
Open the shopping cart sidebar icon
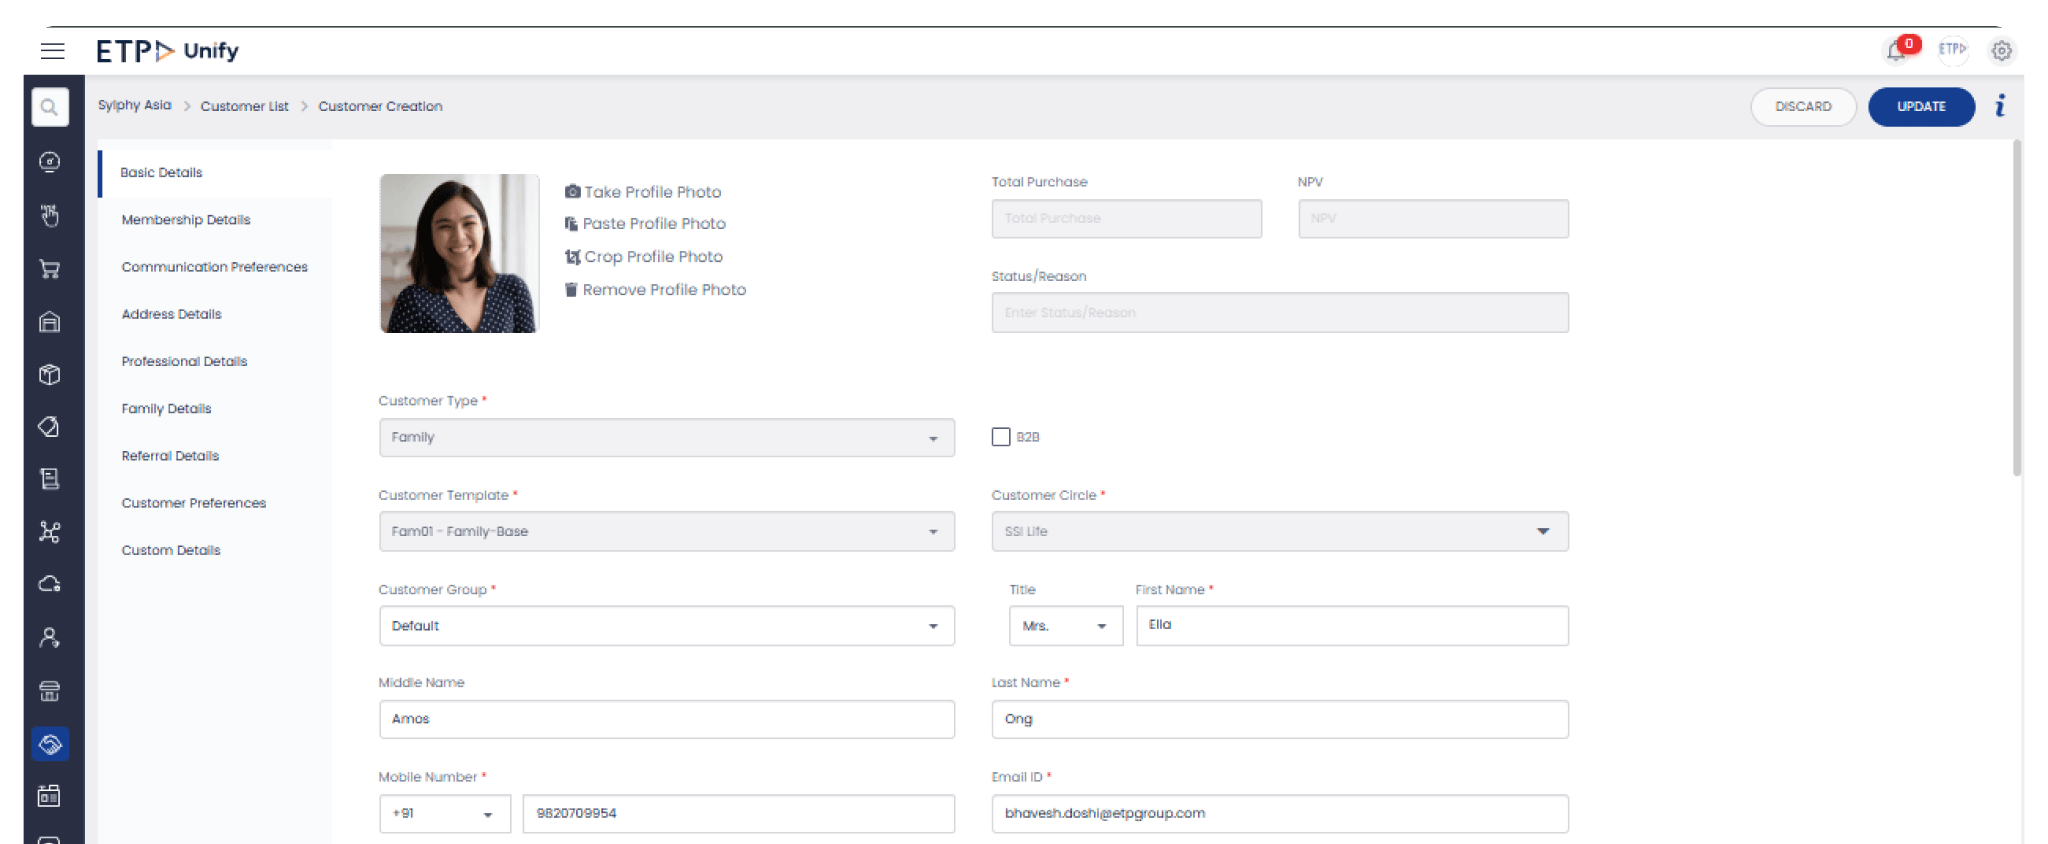[50, 268]
